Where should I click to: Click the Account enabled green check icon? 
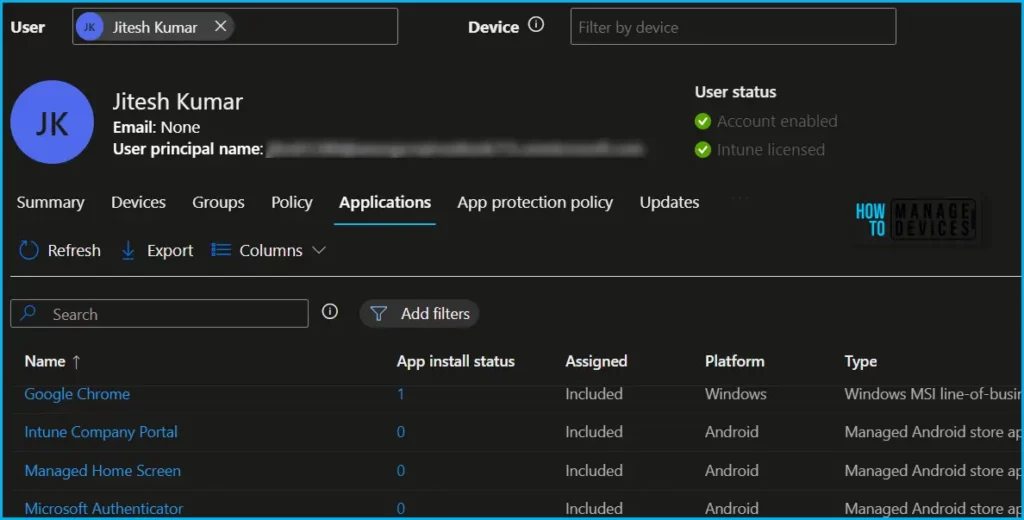(703, 121)
